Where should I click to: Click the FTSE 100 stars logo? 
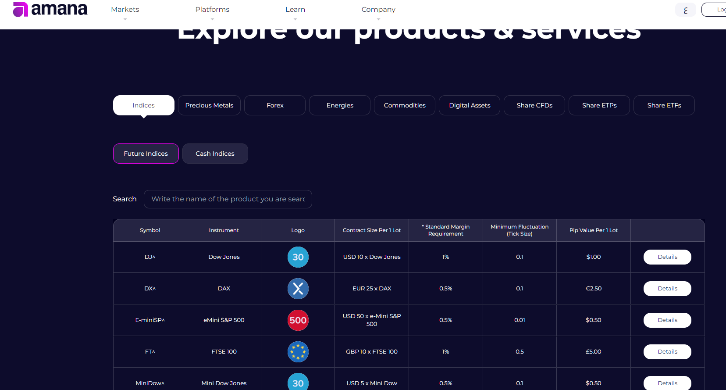point(298,352)
